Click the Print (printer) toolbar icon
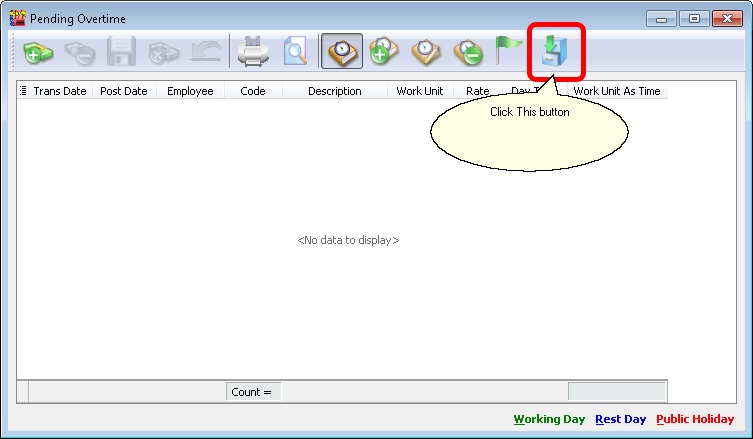This screenshot has width=753, height=439. [x=252, y=51]
